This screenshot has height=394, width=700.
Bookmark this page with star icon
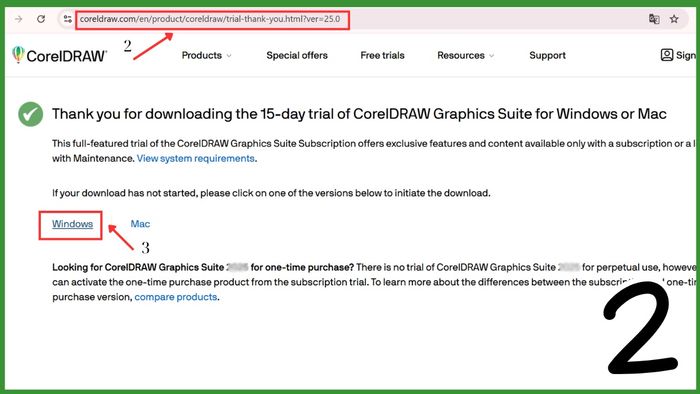pos(674,19)
